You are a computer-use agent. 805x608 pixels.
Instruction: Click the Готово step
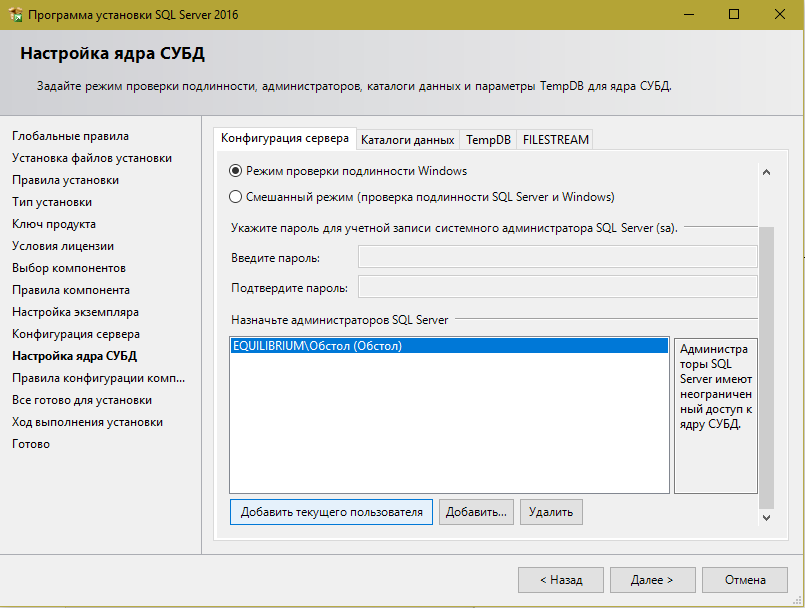pos(31,444)
